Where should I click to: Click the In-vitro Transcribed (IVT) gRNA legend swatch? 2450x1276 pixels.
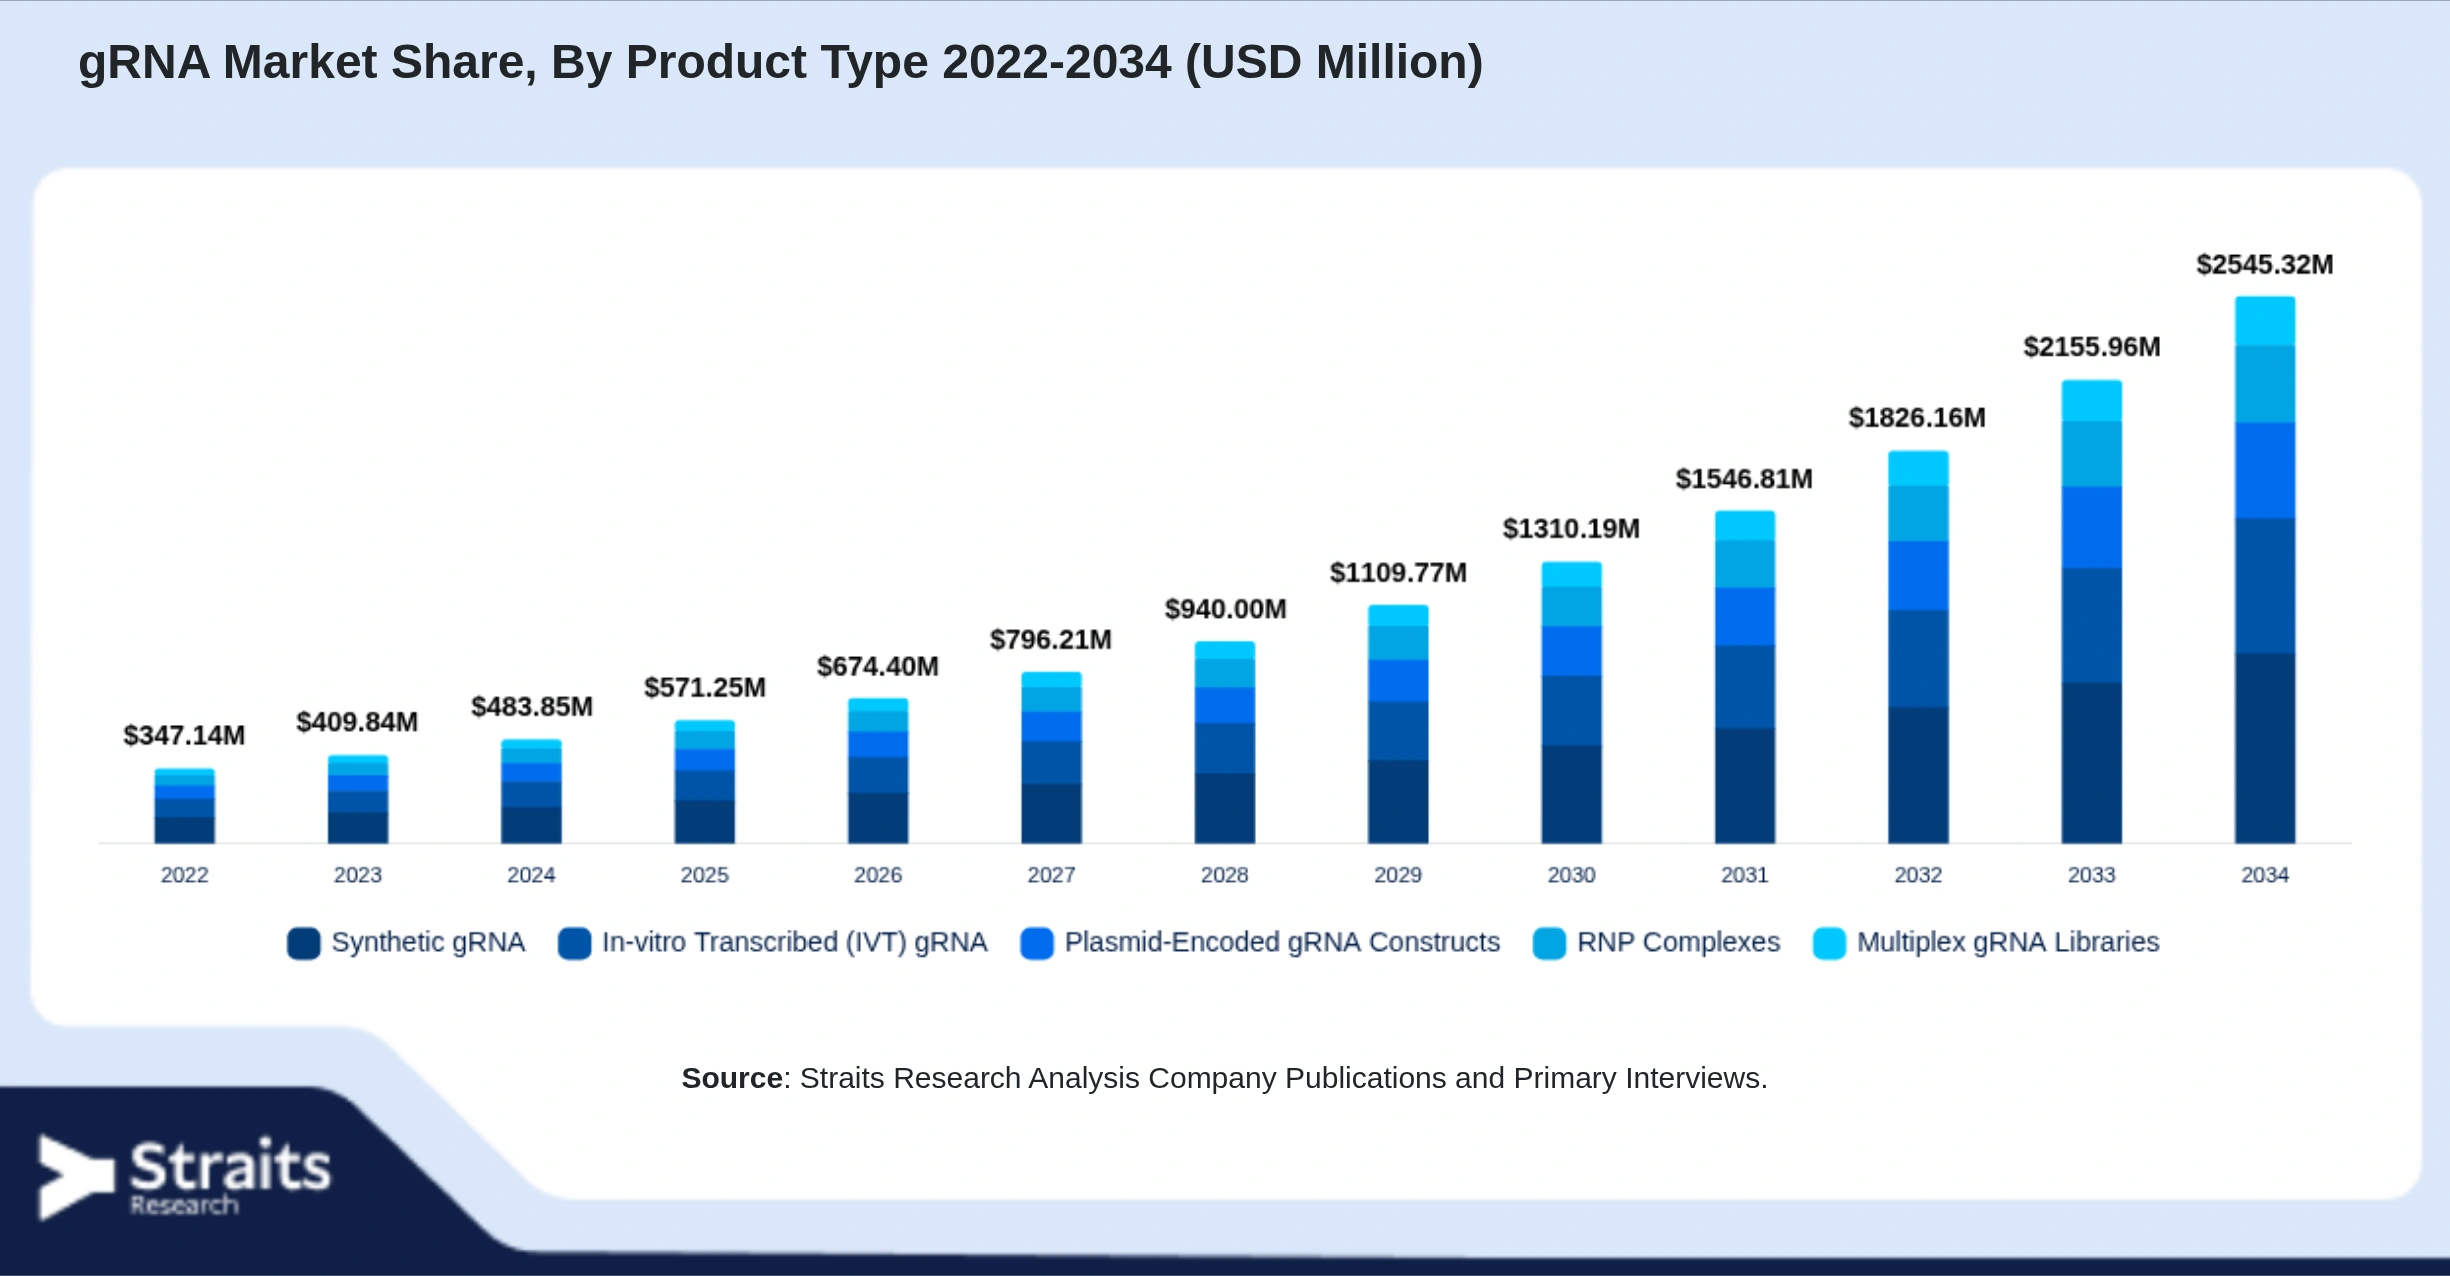click(x=574, y=943)
